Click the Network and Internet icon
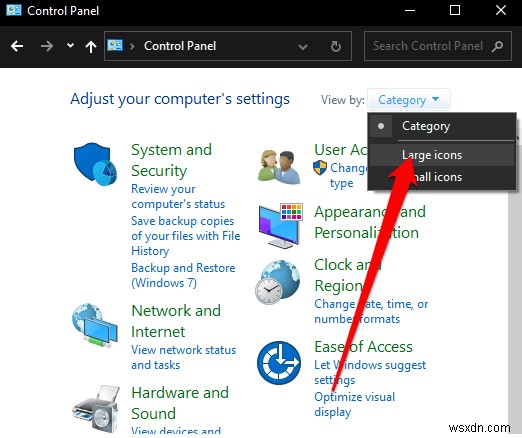522x438 pixels. (x=95, y=325)
